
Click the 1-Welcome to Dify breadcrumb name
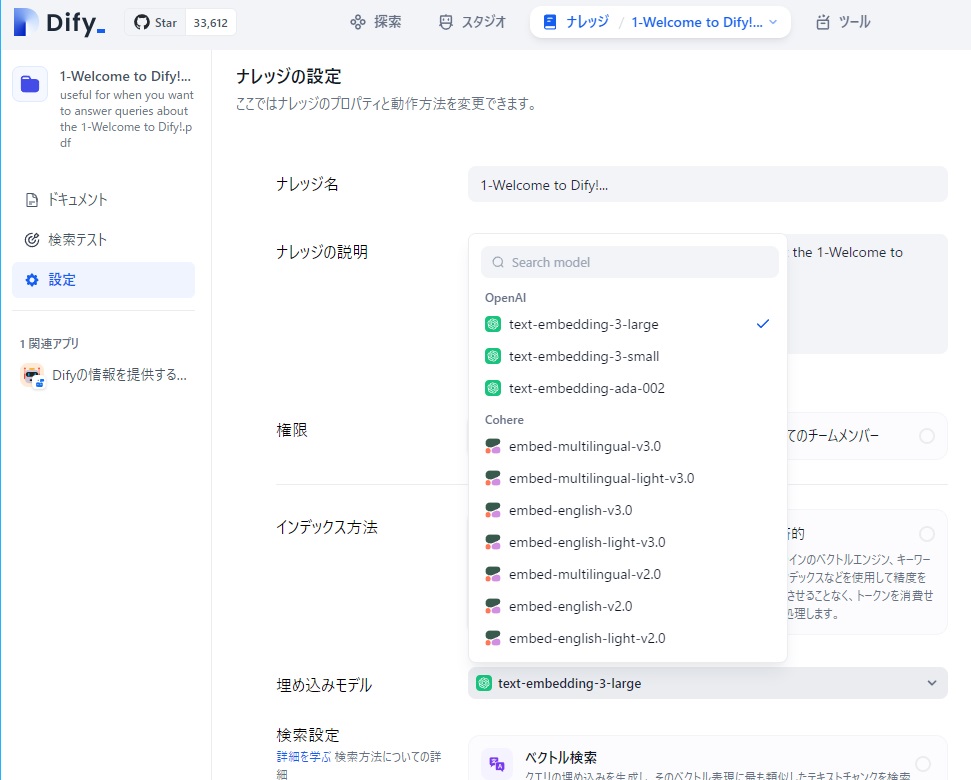click(x=697, y=22)
